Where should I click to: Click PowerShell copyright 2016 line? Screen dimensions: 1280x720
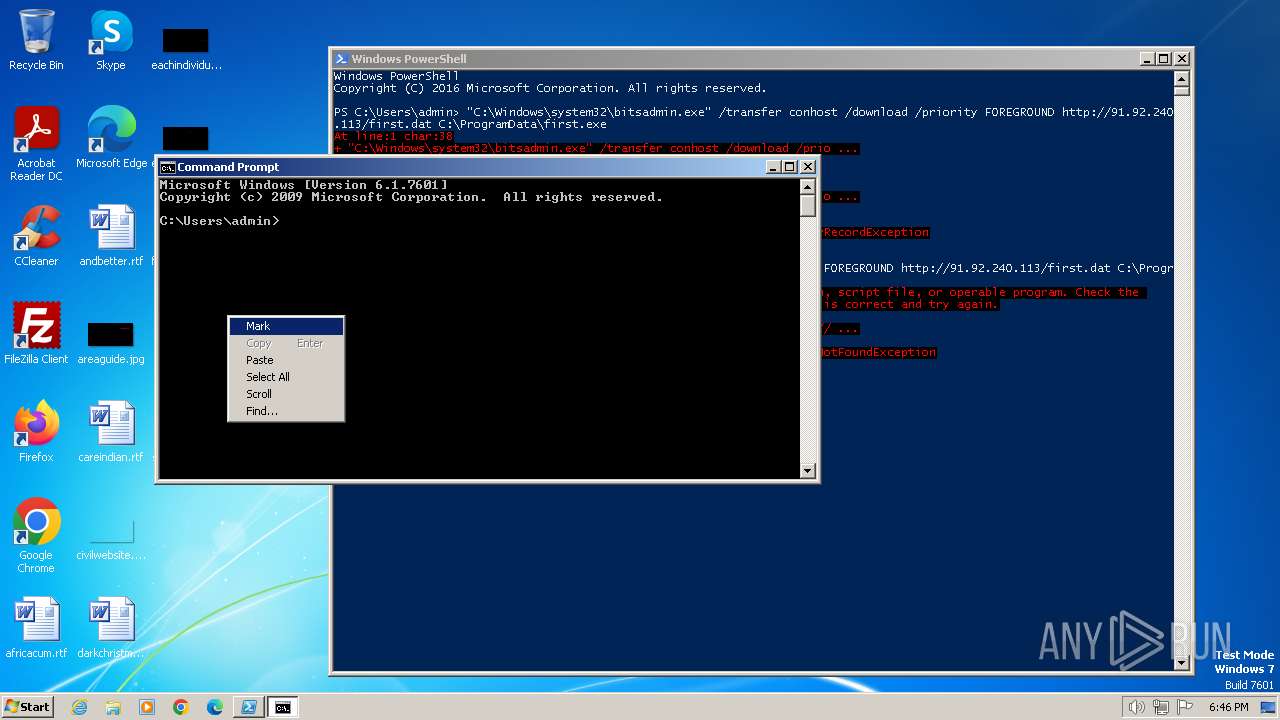[550, 88]
